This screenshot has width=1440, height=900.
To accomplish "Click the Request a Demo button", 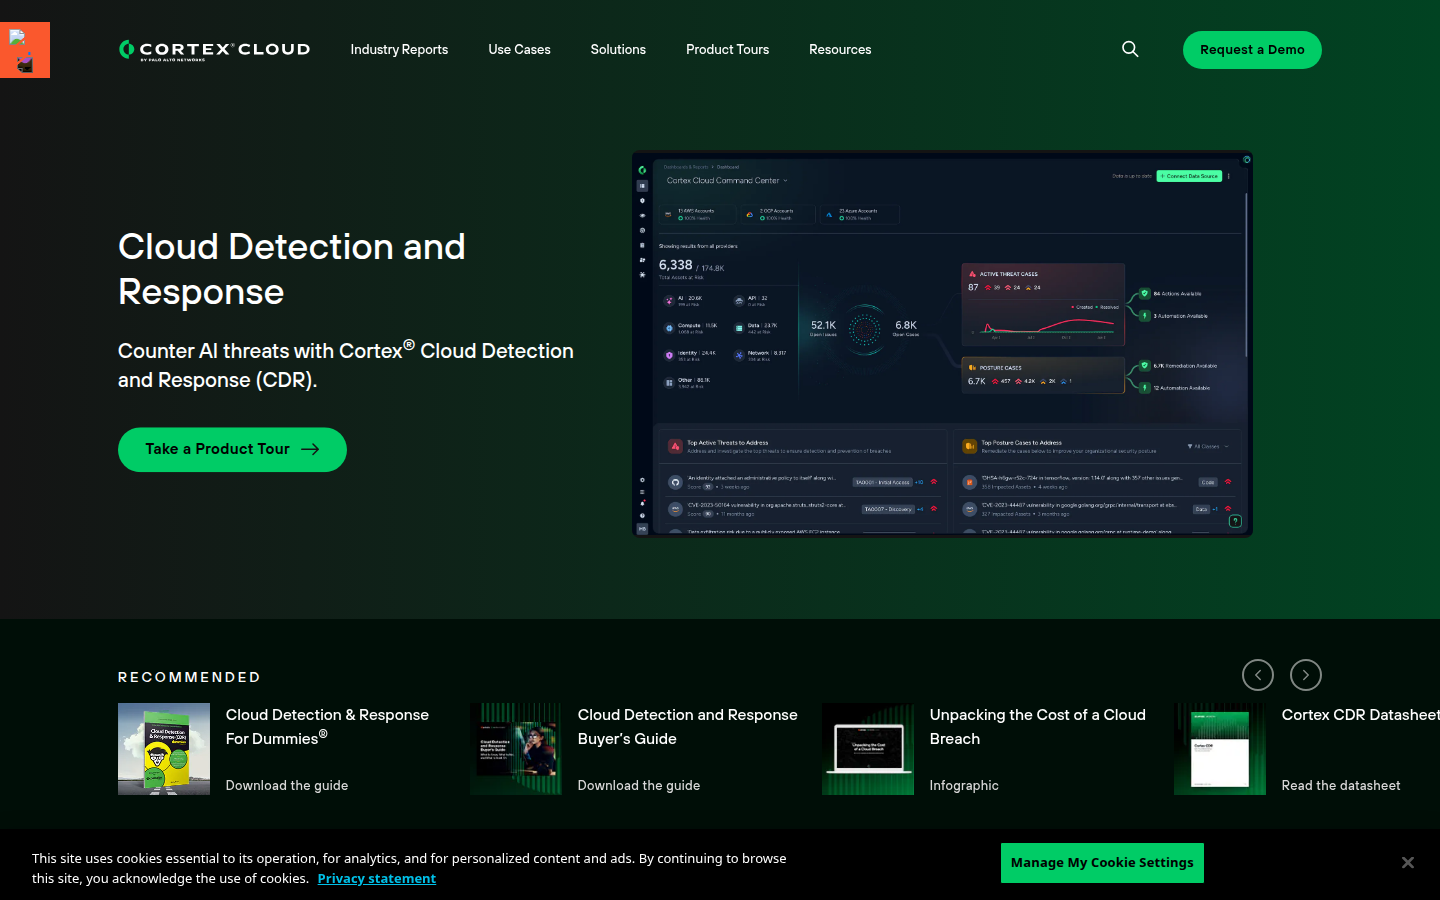I will point(1252,50).
